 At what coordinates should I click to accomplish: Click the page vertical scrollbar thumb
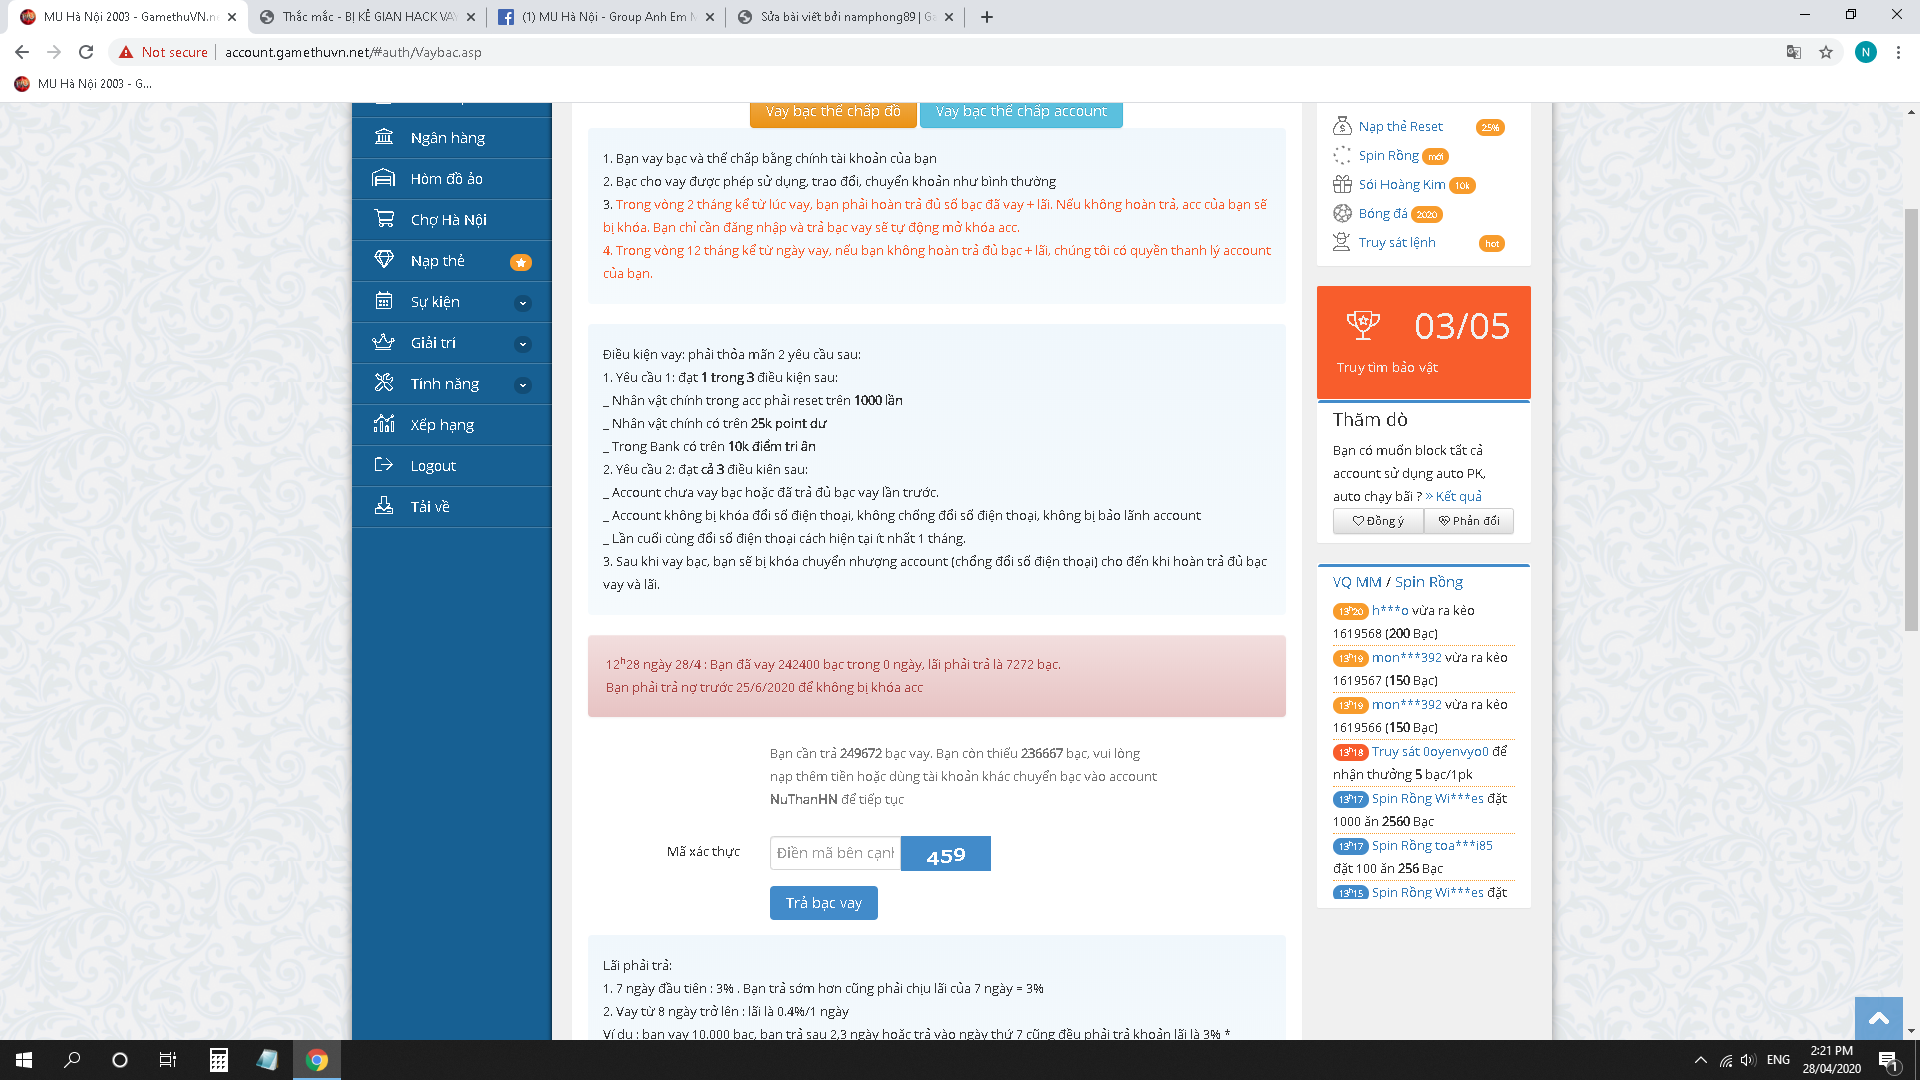tap(1911, 420)
